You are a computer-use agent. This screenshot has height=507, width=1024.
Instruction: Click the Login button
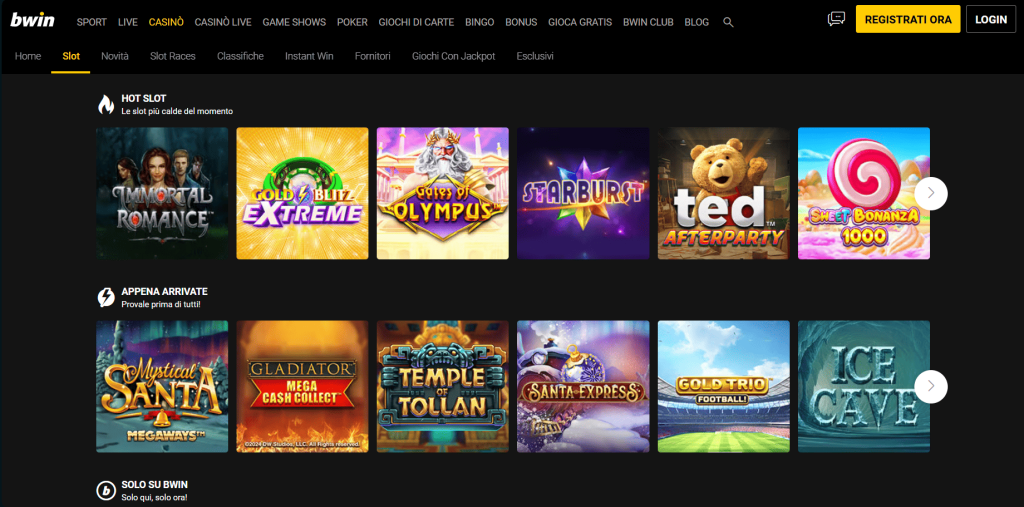[991, 20]
